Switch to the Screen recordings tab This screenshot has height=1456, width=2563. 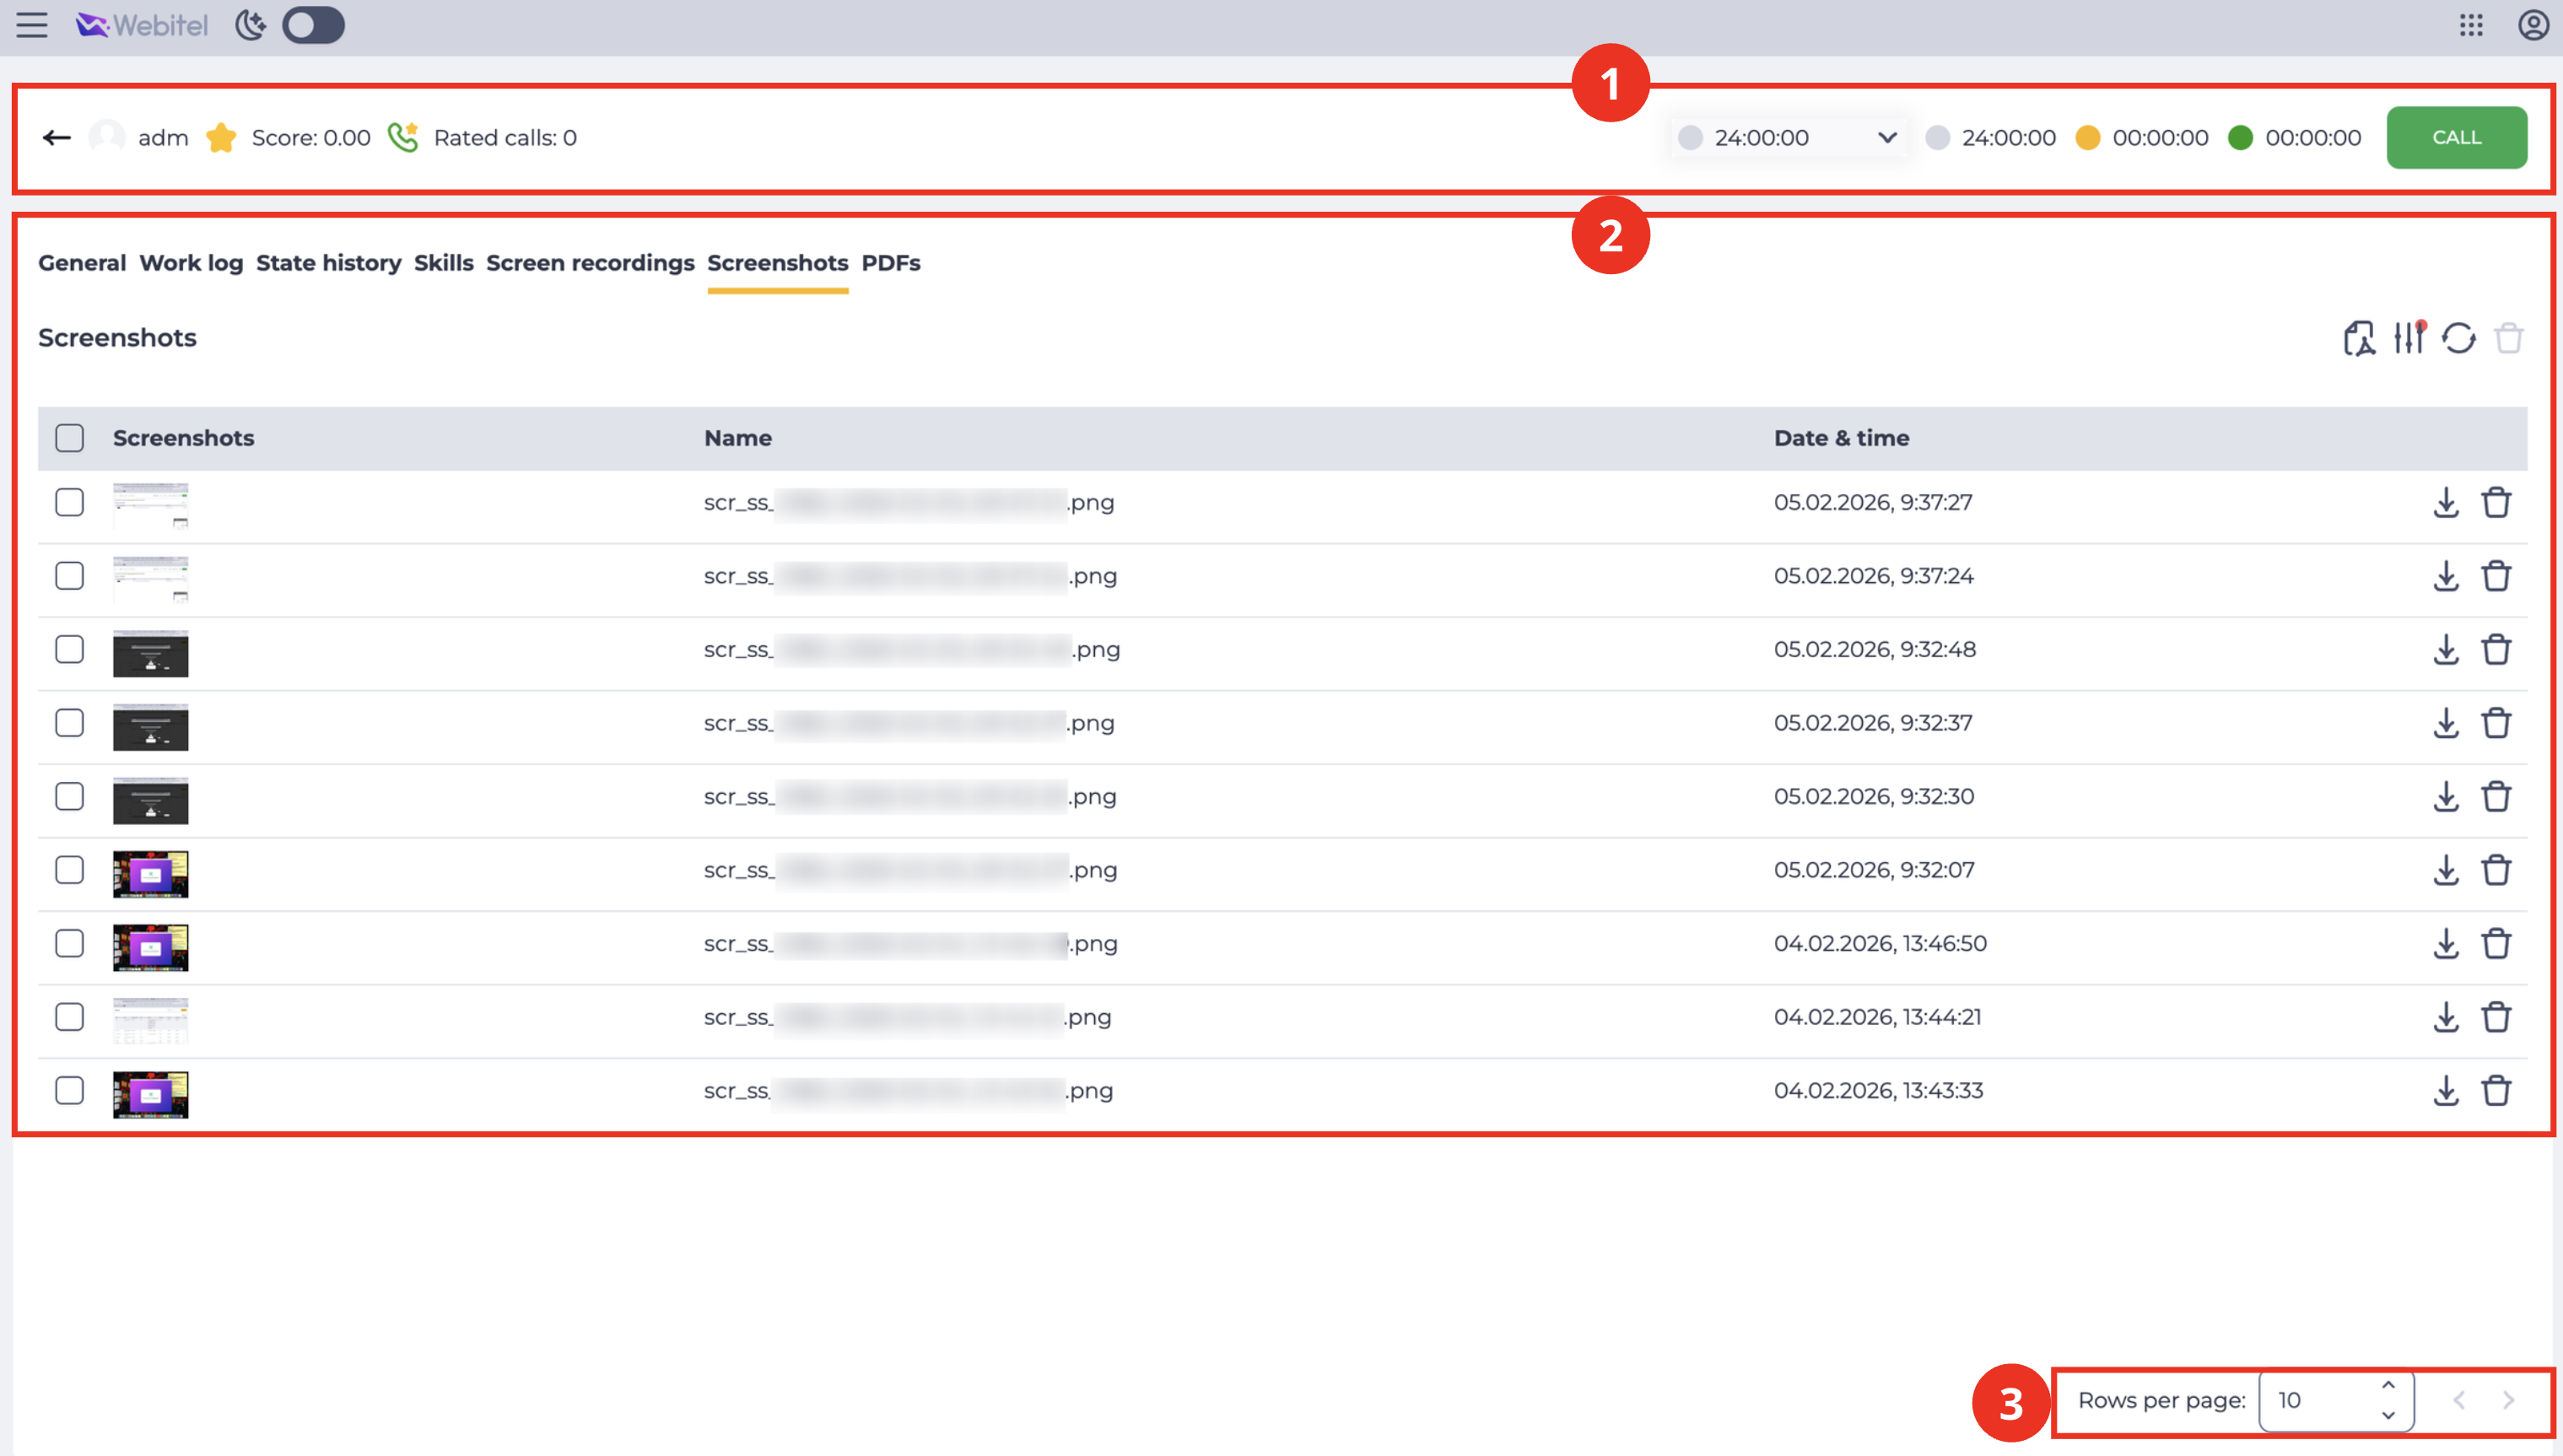click(x=590, y=263)
